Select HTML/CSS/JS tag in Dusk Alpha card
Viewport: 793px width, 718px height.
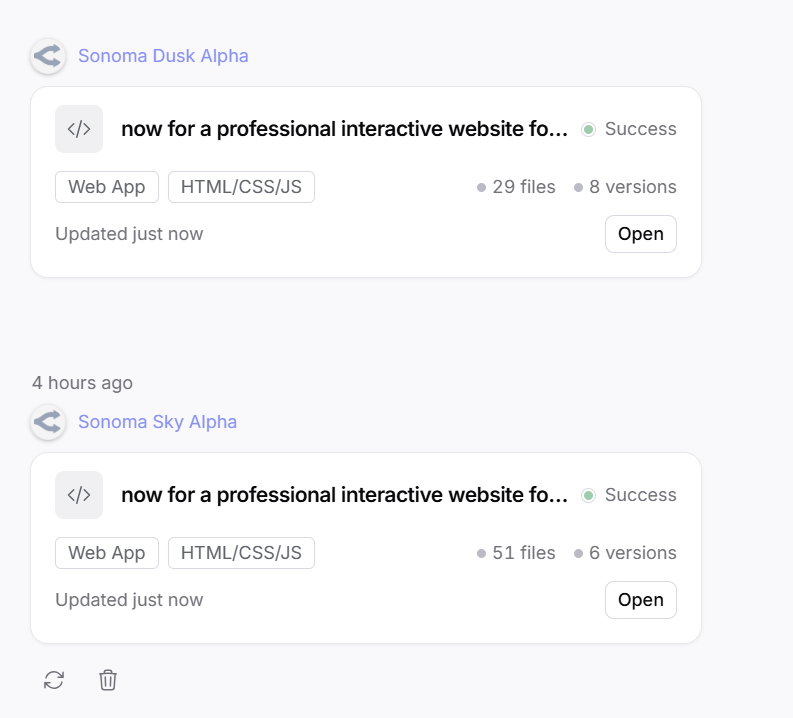[x=241, y=187]
